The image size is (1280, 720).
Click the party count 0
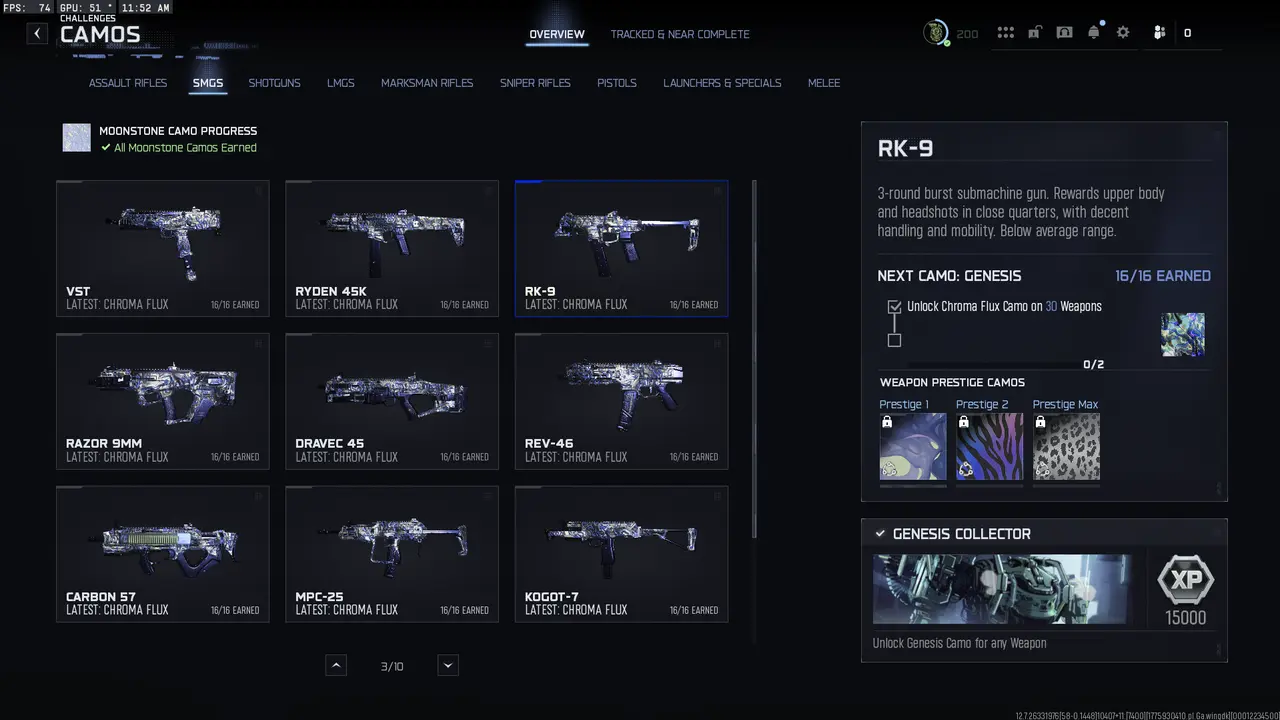coord(1187,33)
